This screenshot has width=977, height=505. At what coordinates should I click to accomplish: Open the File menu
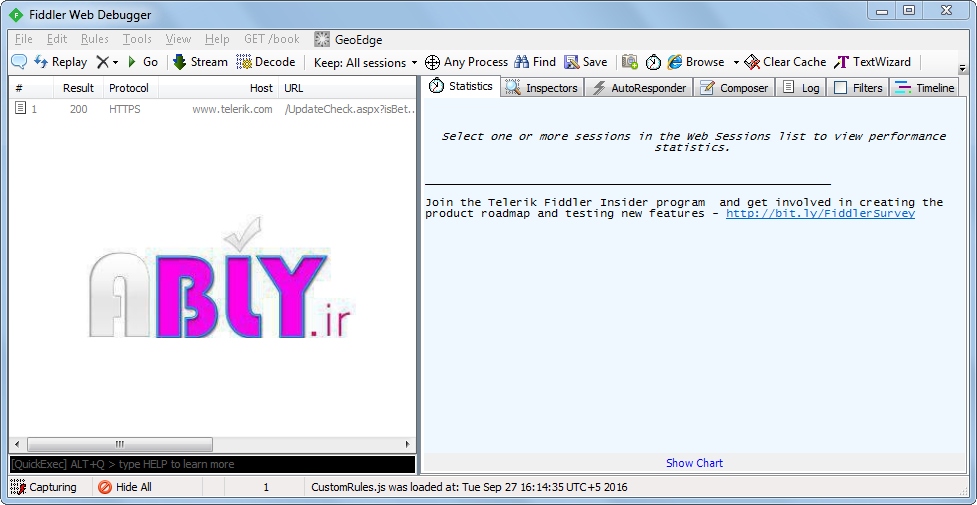[x=24, y=39]
